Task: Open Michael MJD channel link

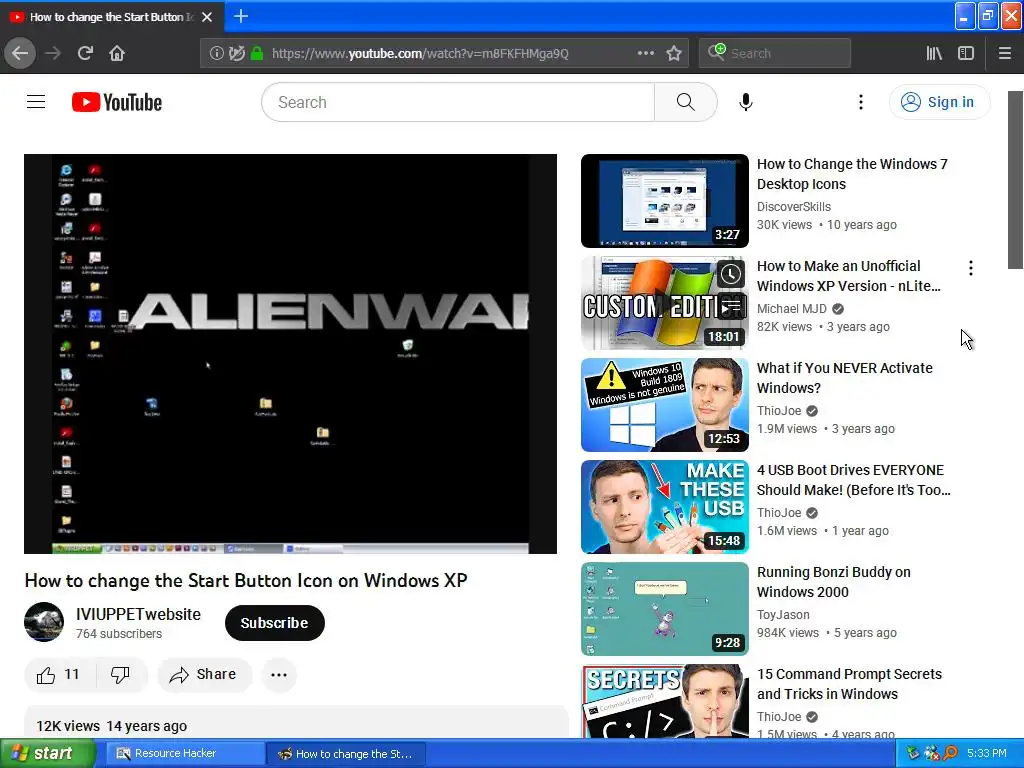Action: [x=792, y=308]
